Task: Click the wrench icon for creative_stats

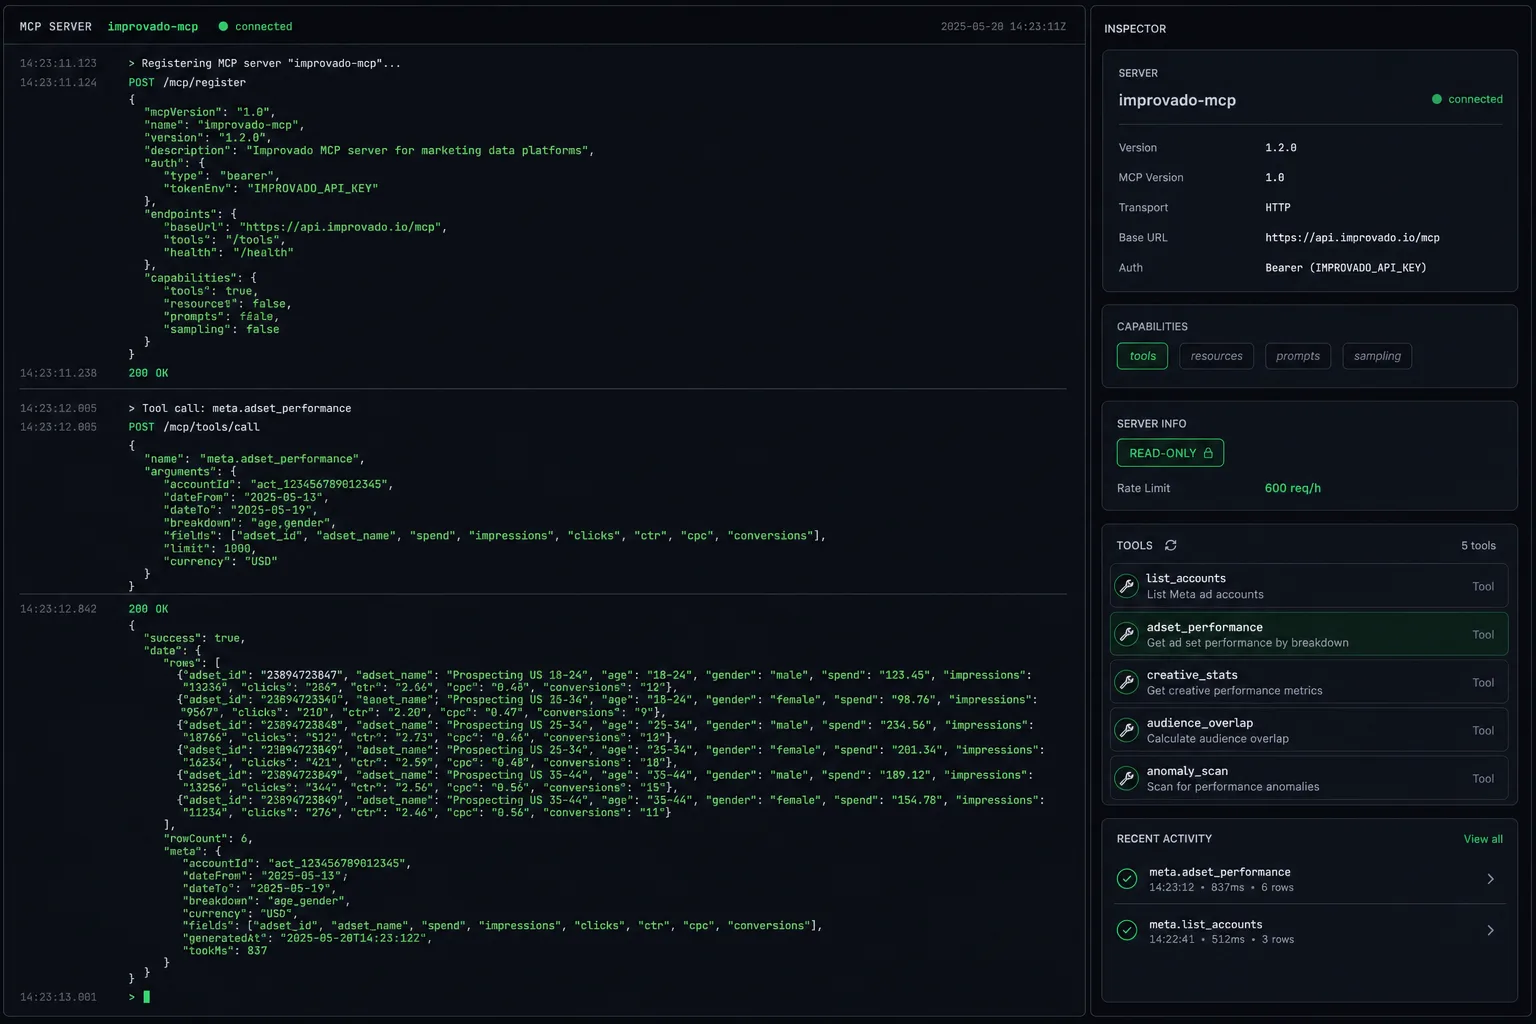Action: click(x=1127, y=682)
